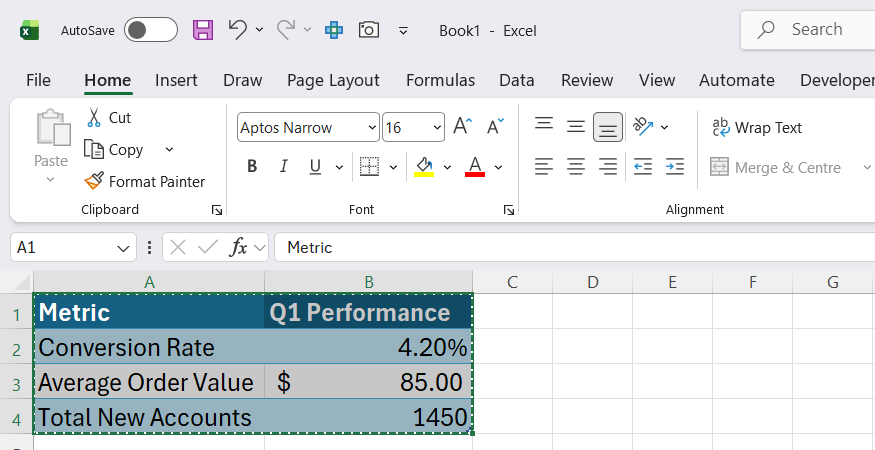Expand the font colour palette arrow
Screen dimensions: 875x450
[498, 167]
